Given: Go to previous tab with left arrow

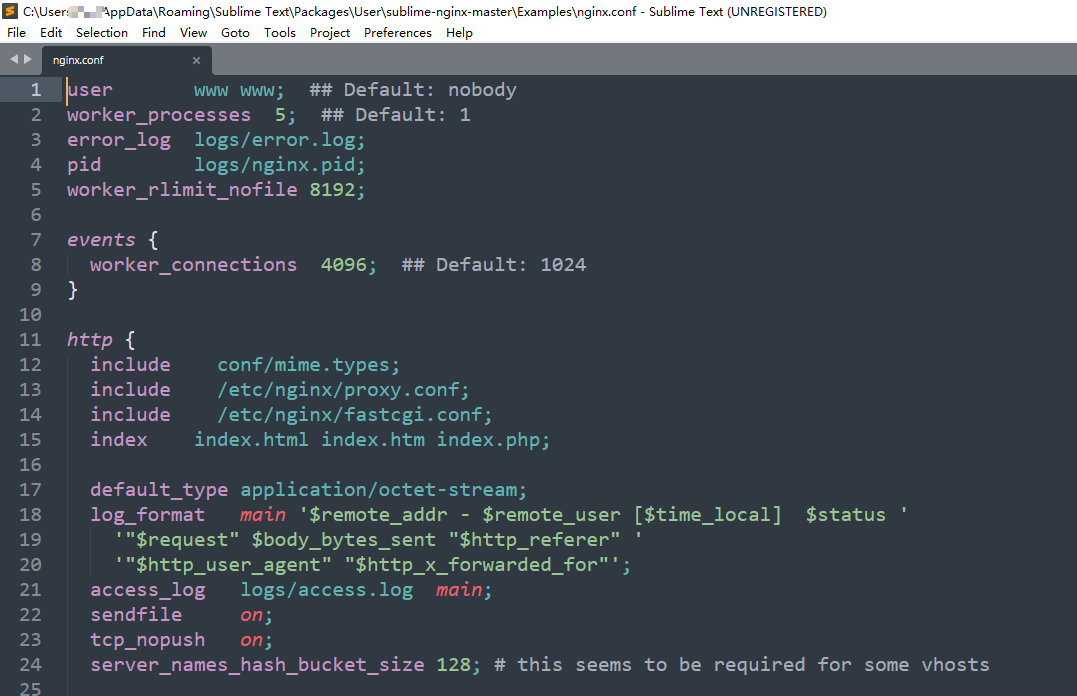Looking at the screenshot, I should [x=14, y=59].
